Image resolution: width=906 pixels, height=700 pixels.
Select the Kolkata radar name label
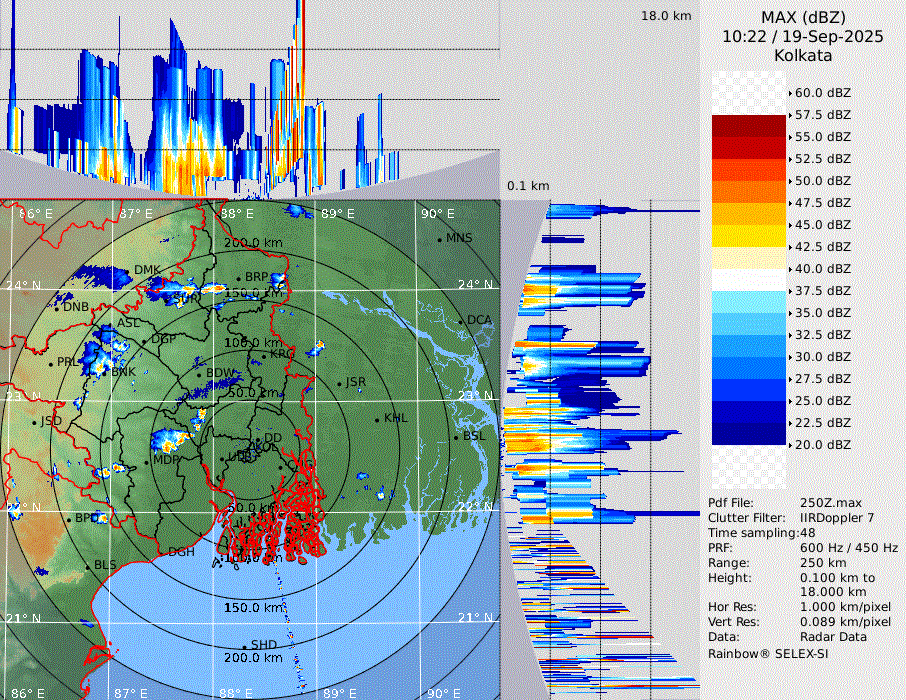pos(803,55)
